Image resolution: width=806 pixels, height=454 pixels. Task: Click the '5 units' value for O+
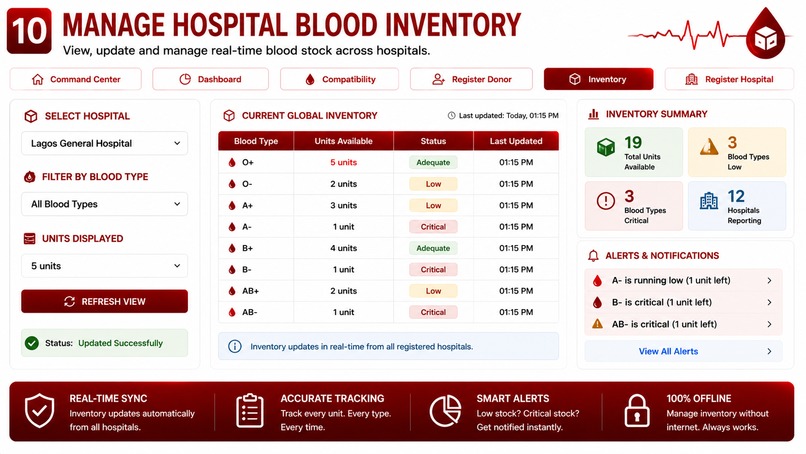(x=343, y=162)
